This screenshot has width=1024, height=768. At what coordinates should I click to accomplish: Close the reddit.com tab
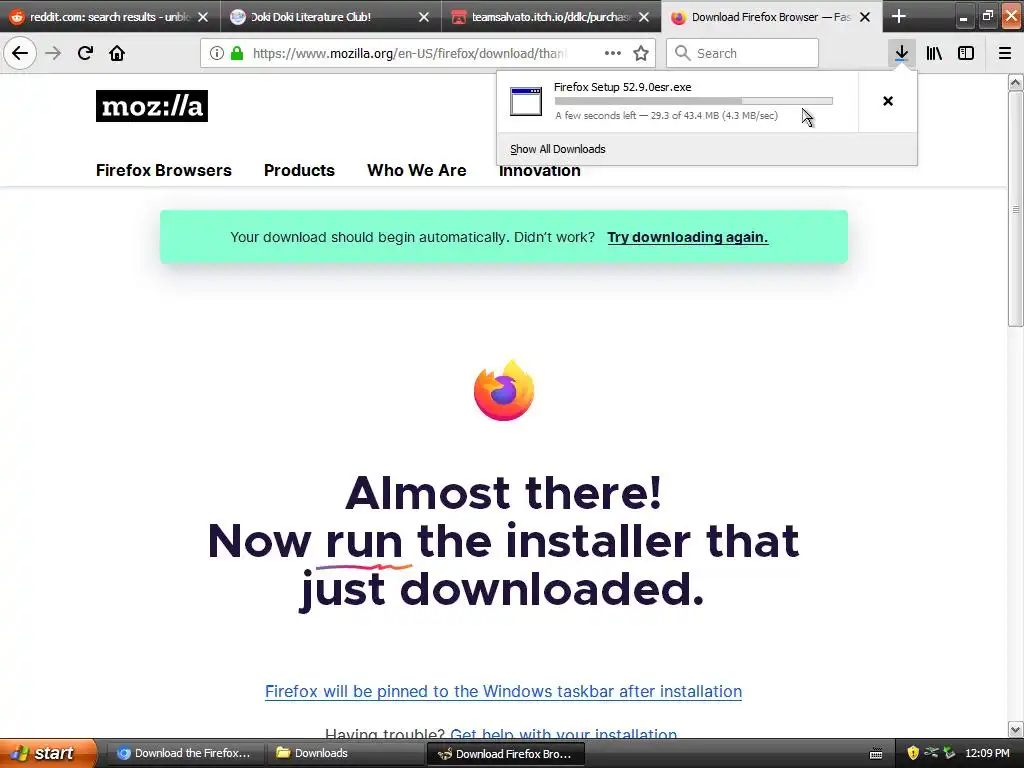[x=203, y=17]
